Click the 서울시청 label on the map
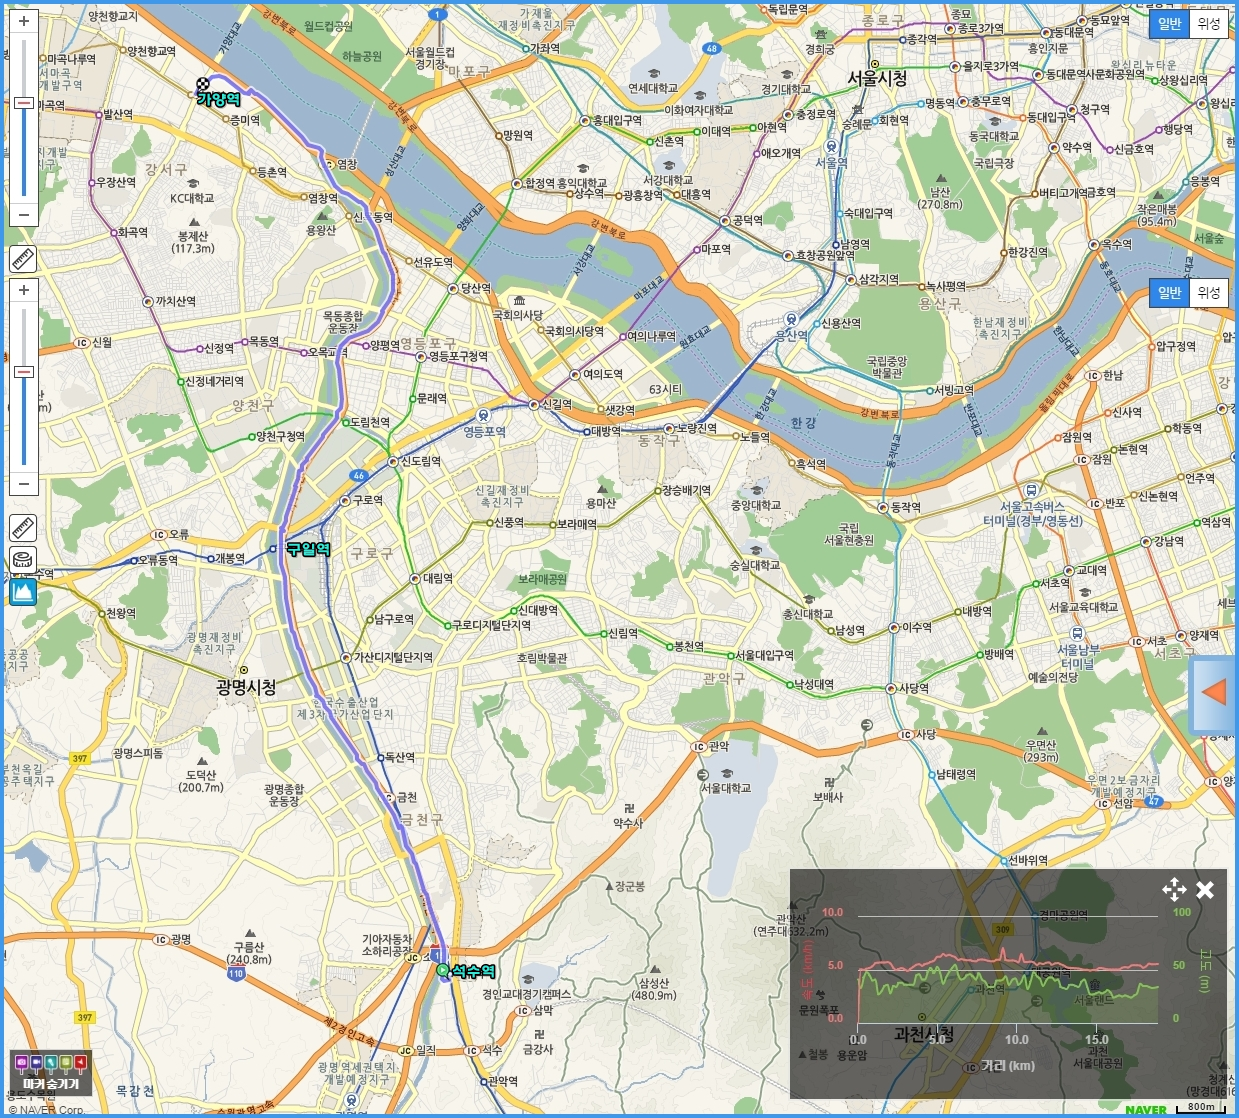The height and width of the screenshot is (1118, 1239). point(877,78)
